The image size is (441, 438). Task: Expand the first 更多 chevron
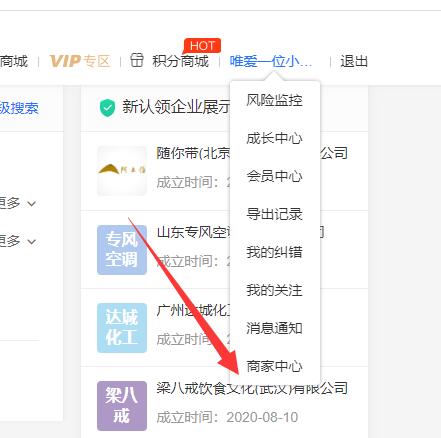click(31, 203)
